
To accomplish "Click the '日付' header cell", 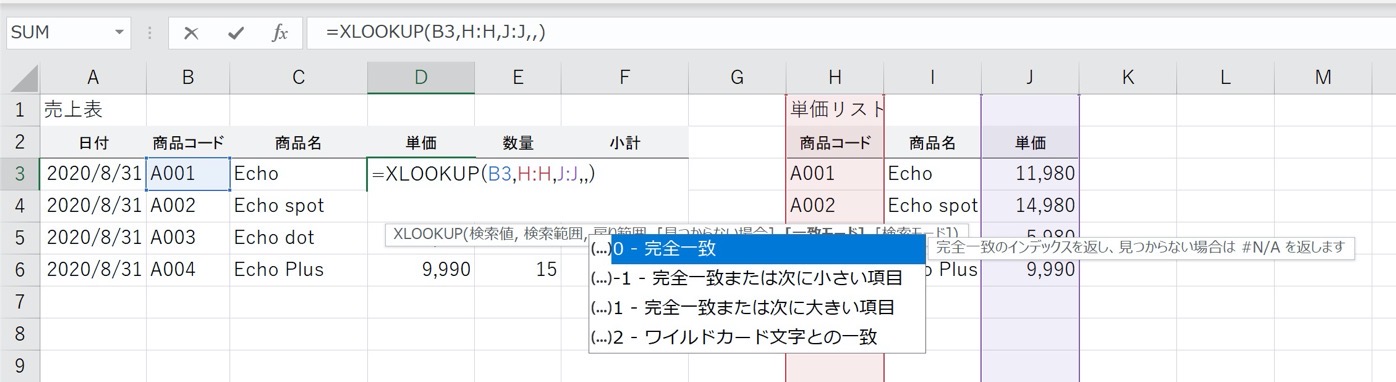I will (92, 143).
